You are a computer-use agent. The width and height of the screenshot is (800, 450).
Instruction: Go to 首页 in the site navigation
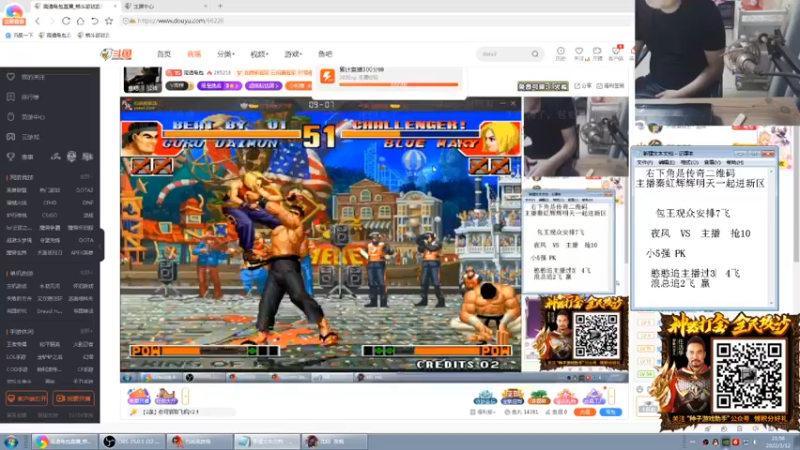[x=164, y=54]
